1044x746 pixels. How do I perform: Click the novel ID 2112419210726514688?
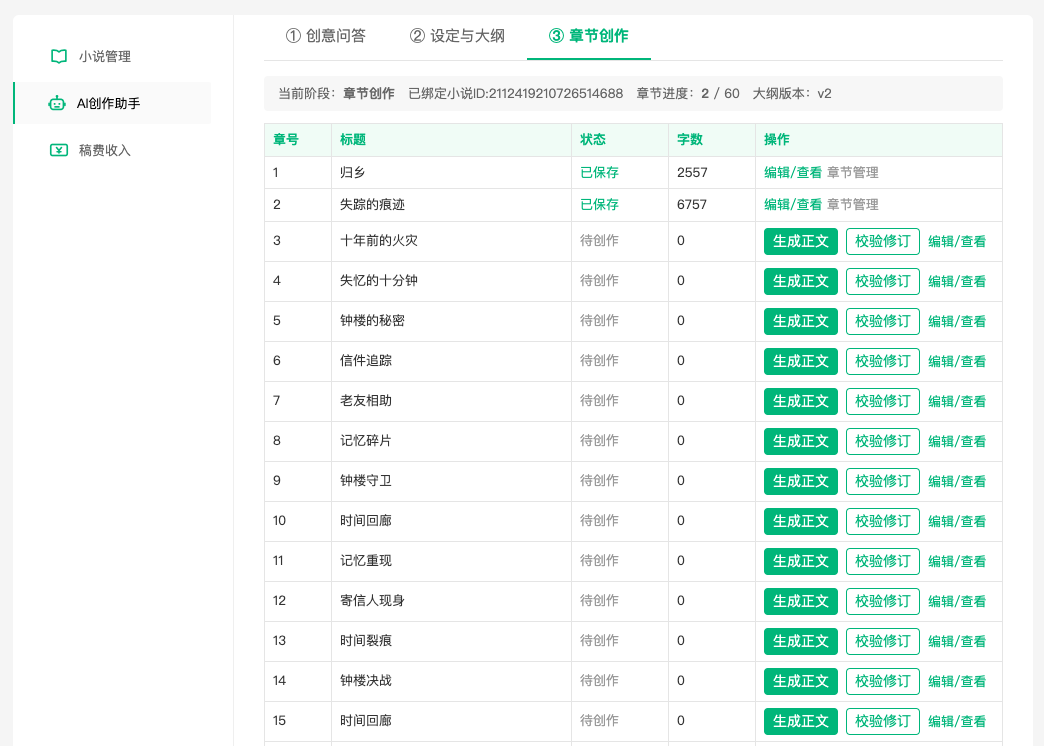coord(556,94)
